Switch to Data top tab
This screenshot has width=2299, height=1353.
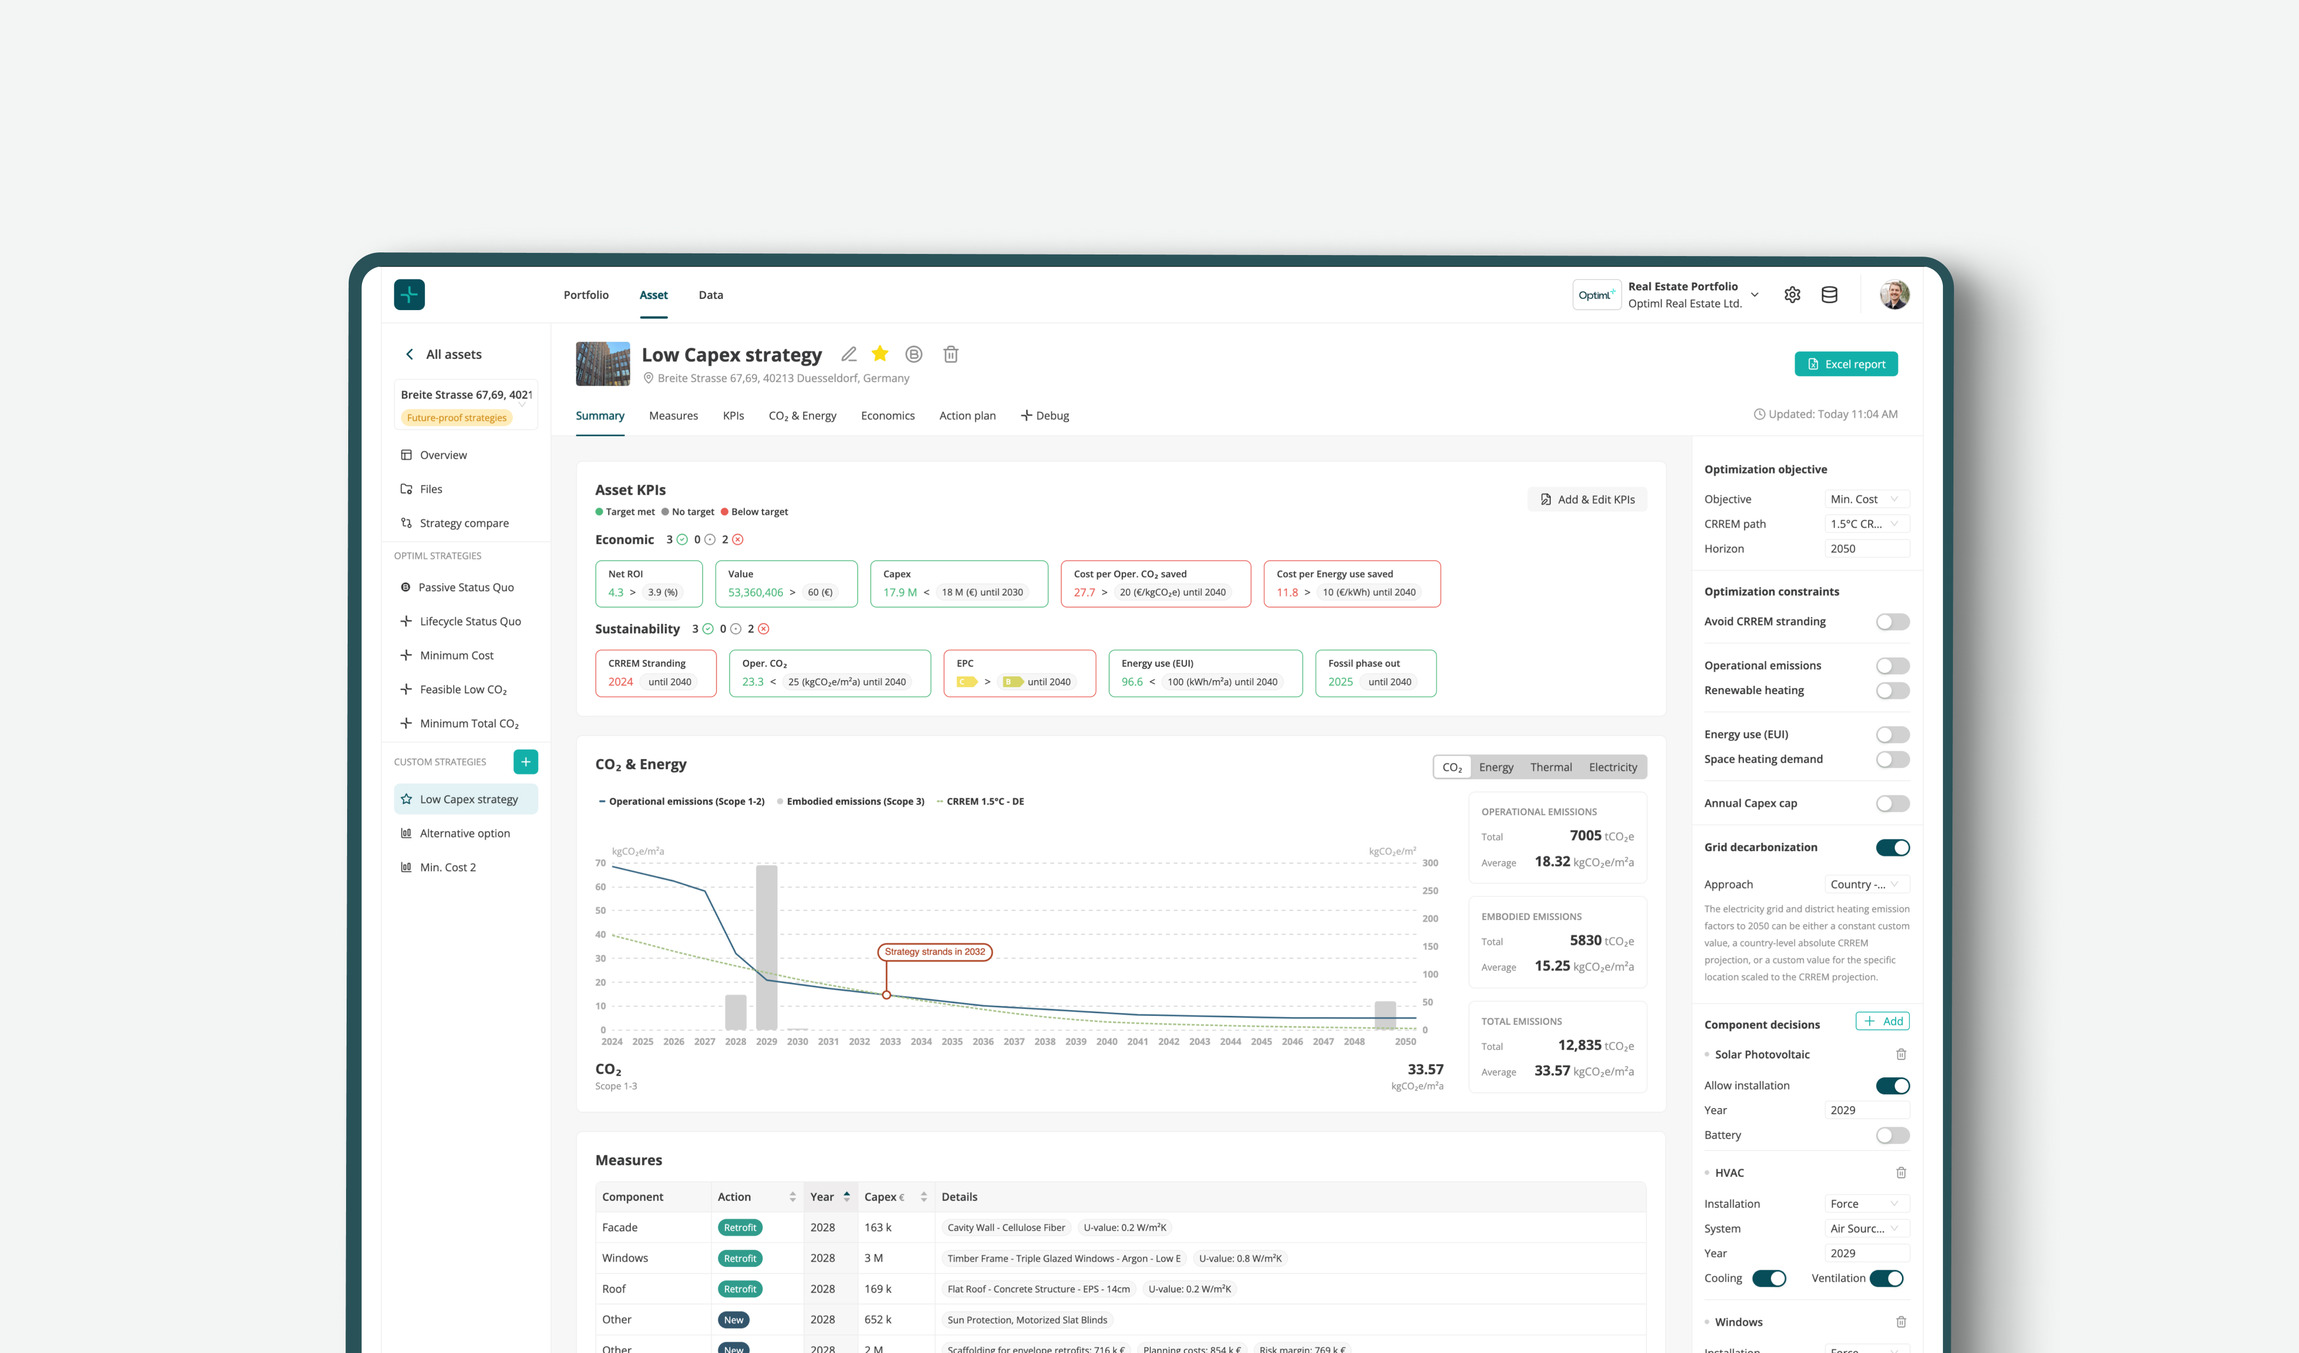pos(710,295)
